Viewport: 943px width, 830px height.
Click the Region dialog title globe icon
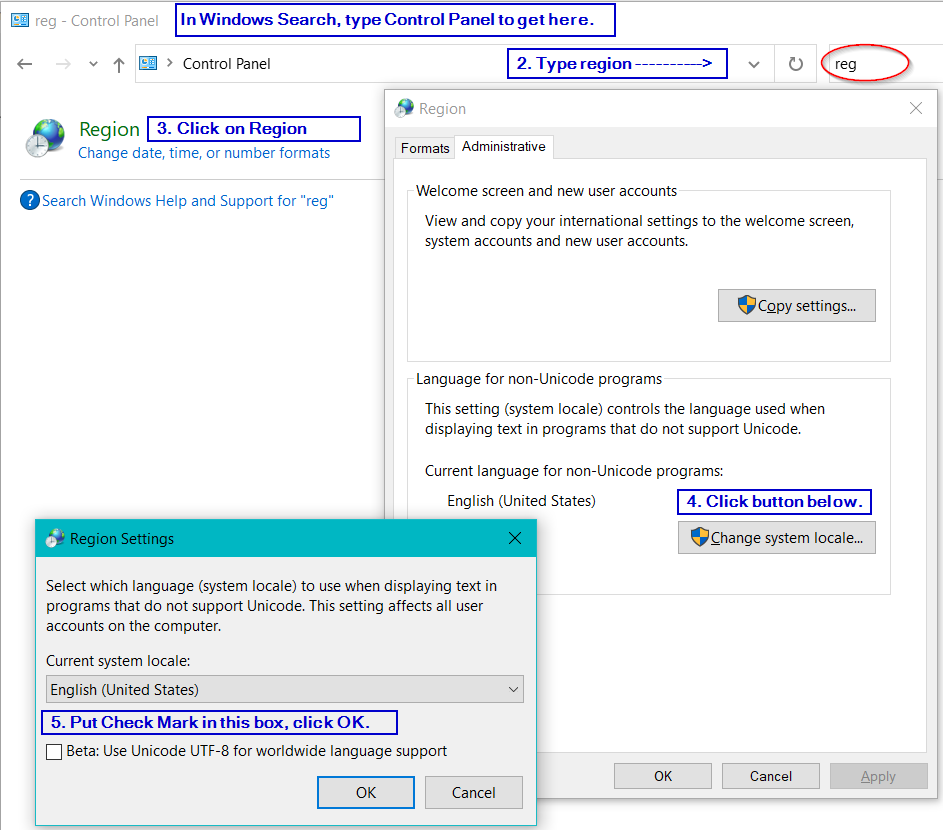tap(404, 108)
